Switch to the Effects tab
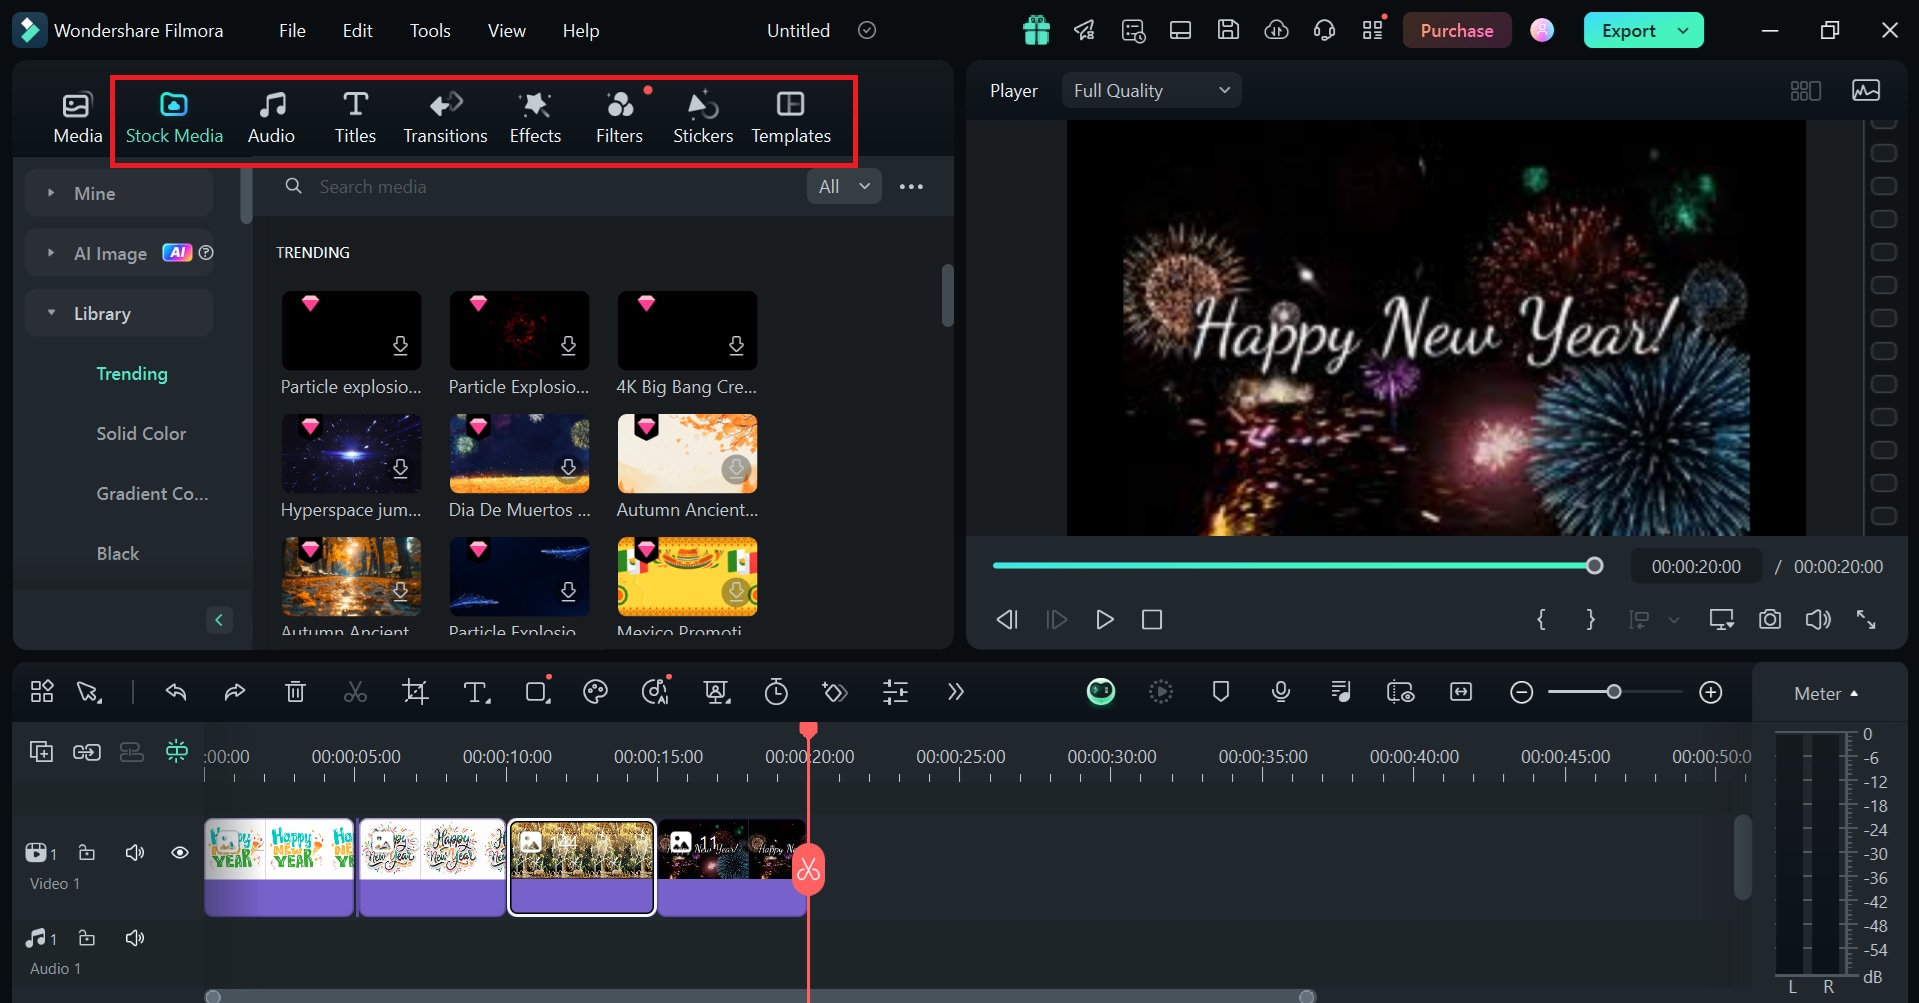 pos(535,118)
